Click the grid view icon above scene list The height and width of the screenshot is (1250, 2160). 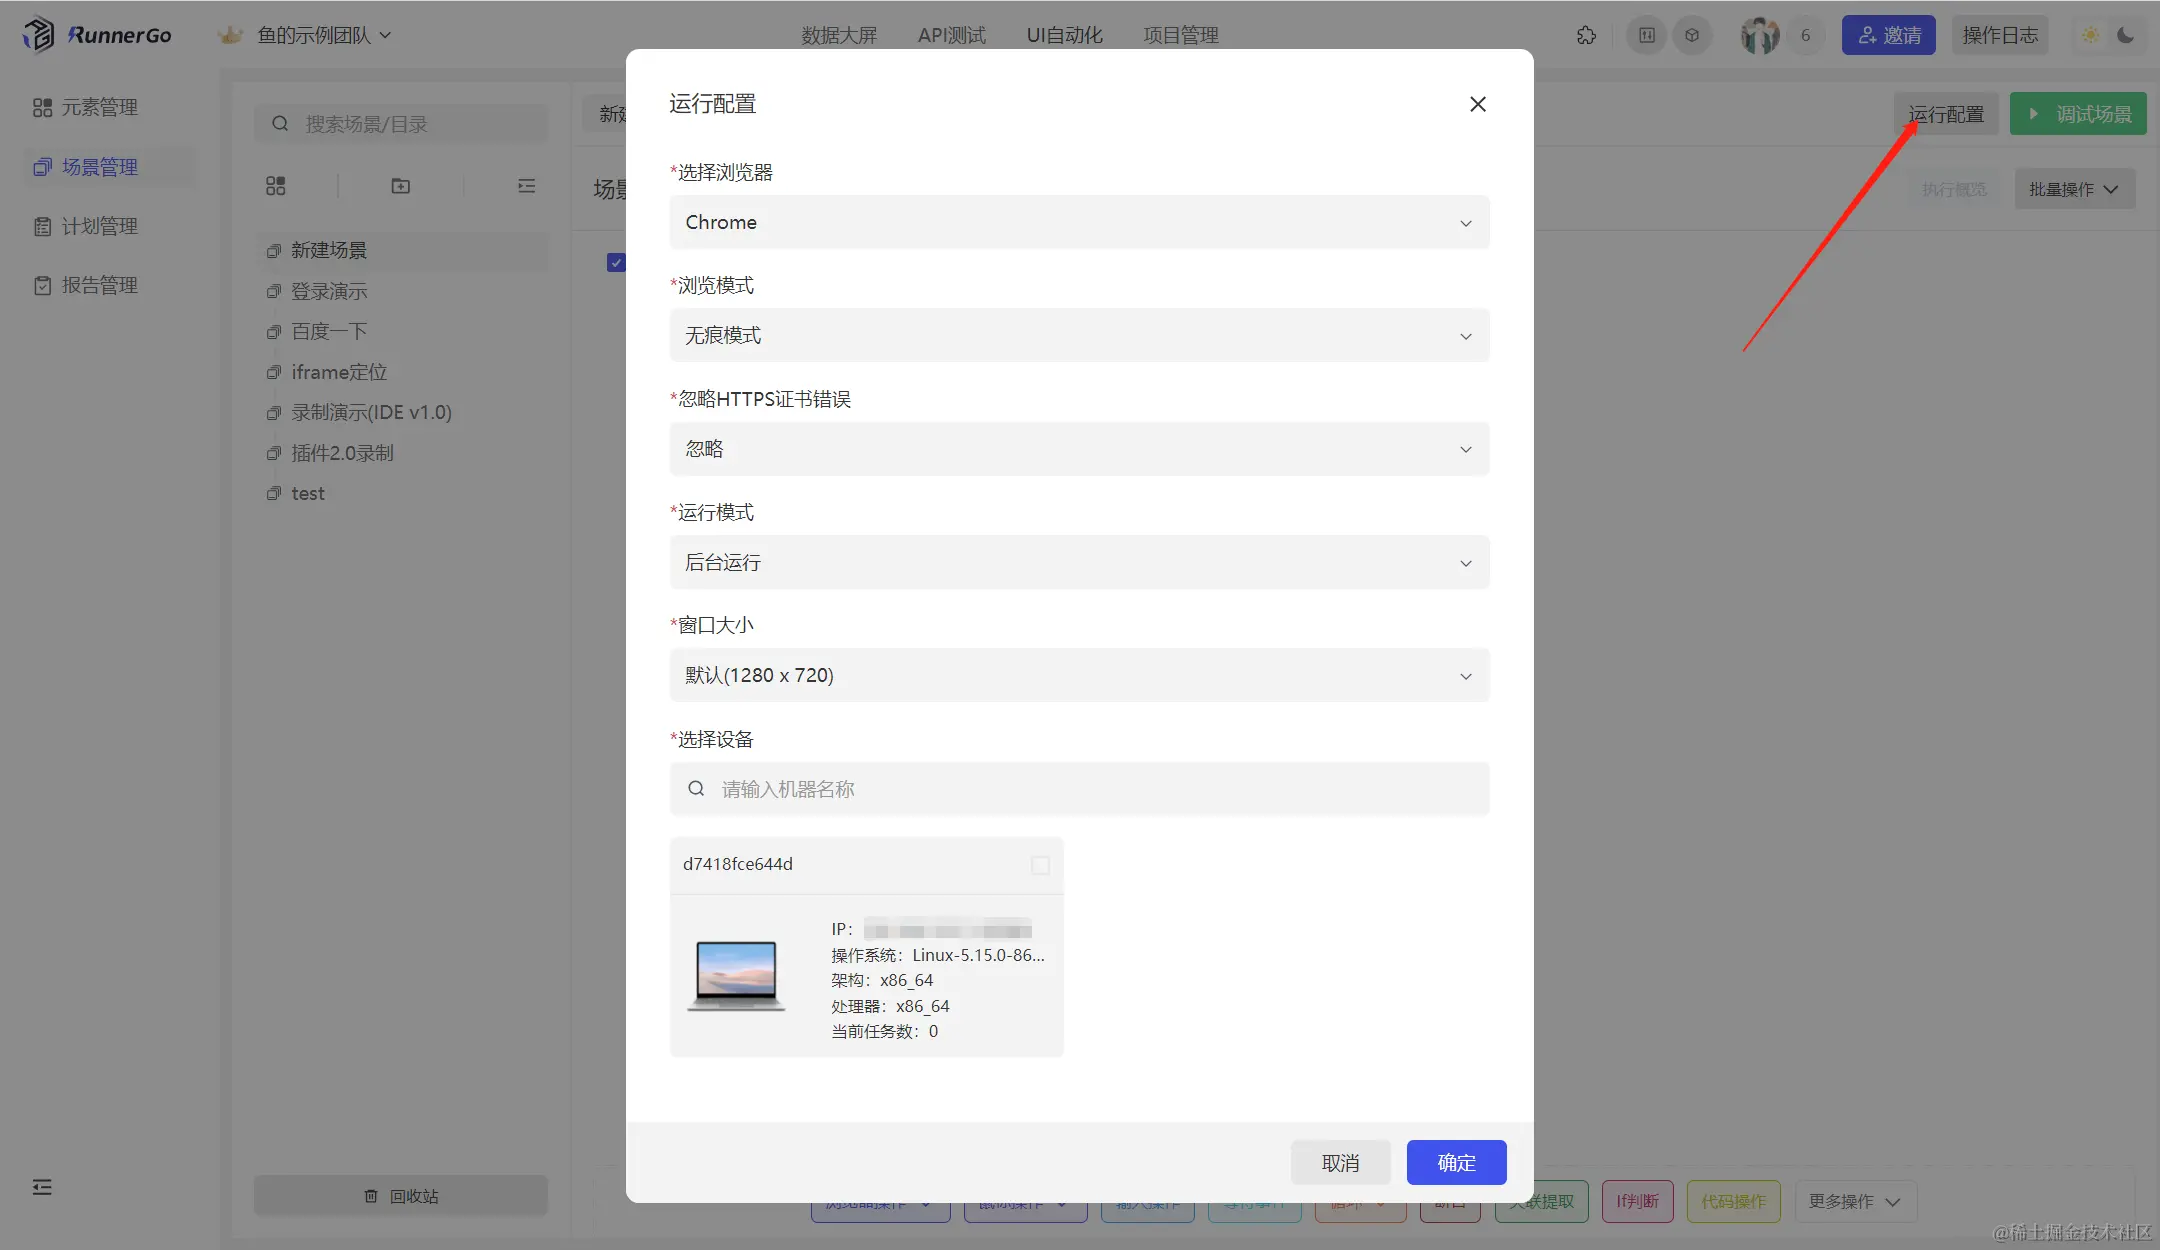pyautogui.click(x=276, y=186)
